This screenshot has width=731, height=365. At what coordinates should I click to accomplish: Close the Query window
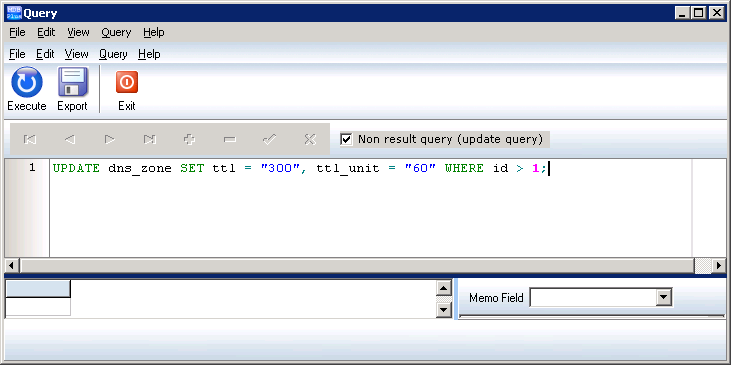[x=716, y=13]
